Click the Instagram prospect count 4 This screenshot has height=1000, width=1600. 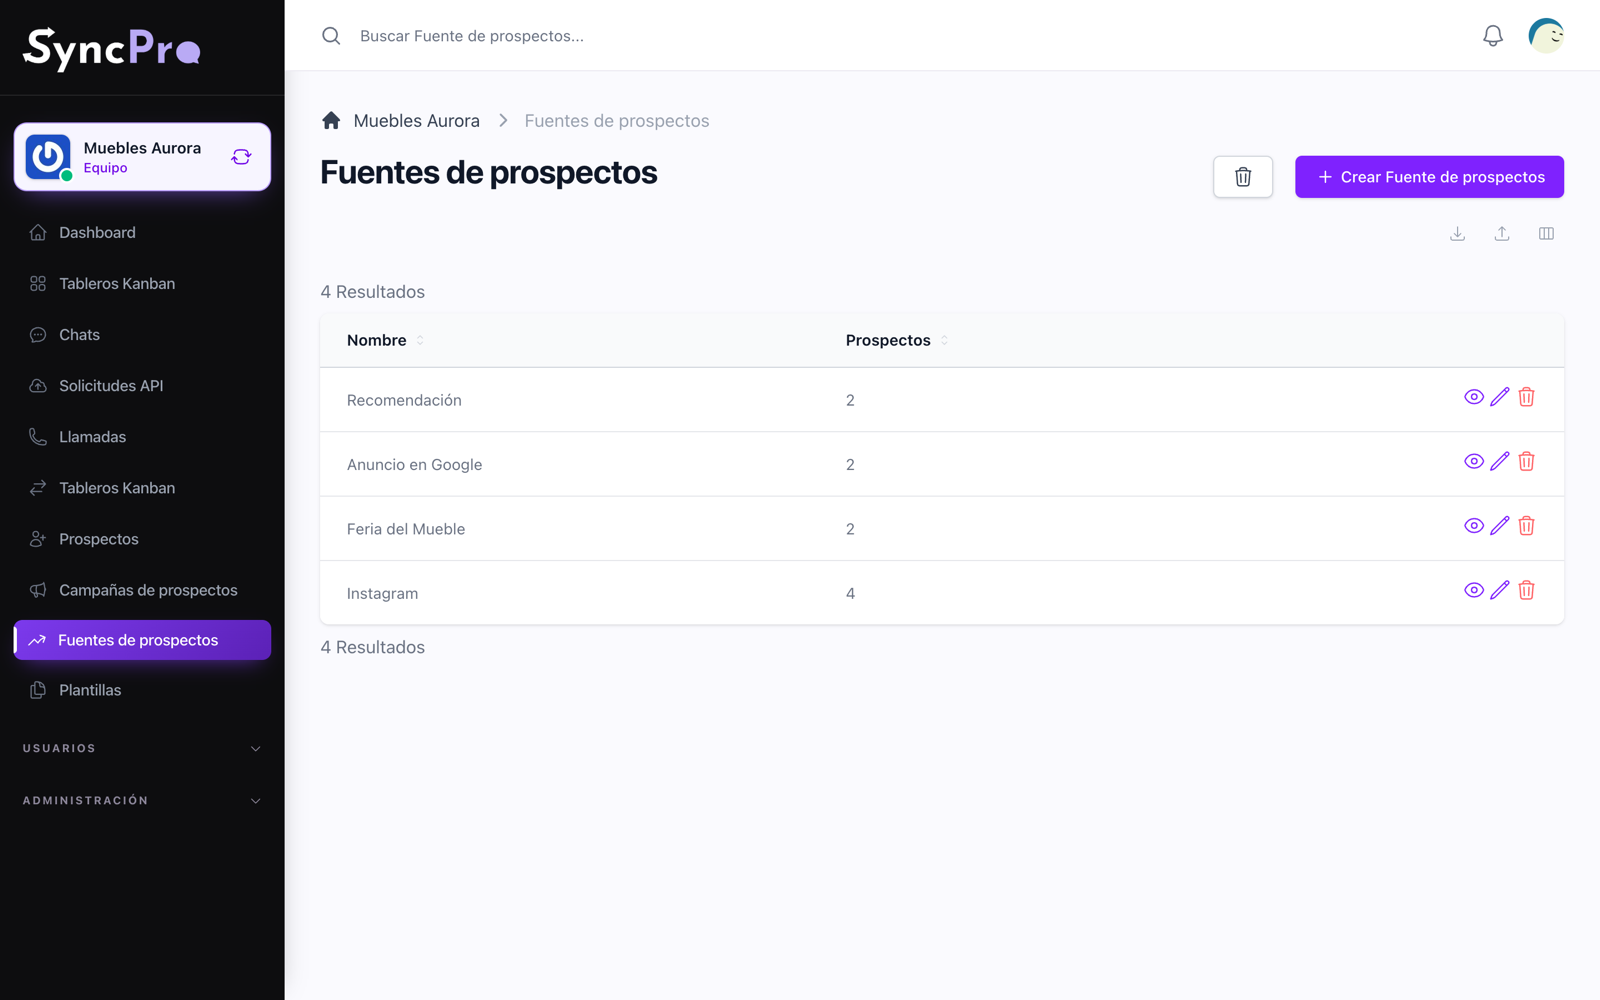point(850,593)
